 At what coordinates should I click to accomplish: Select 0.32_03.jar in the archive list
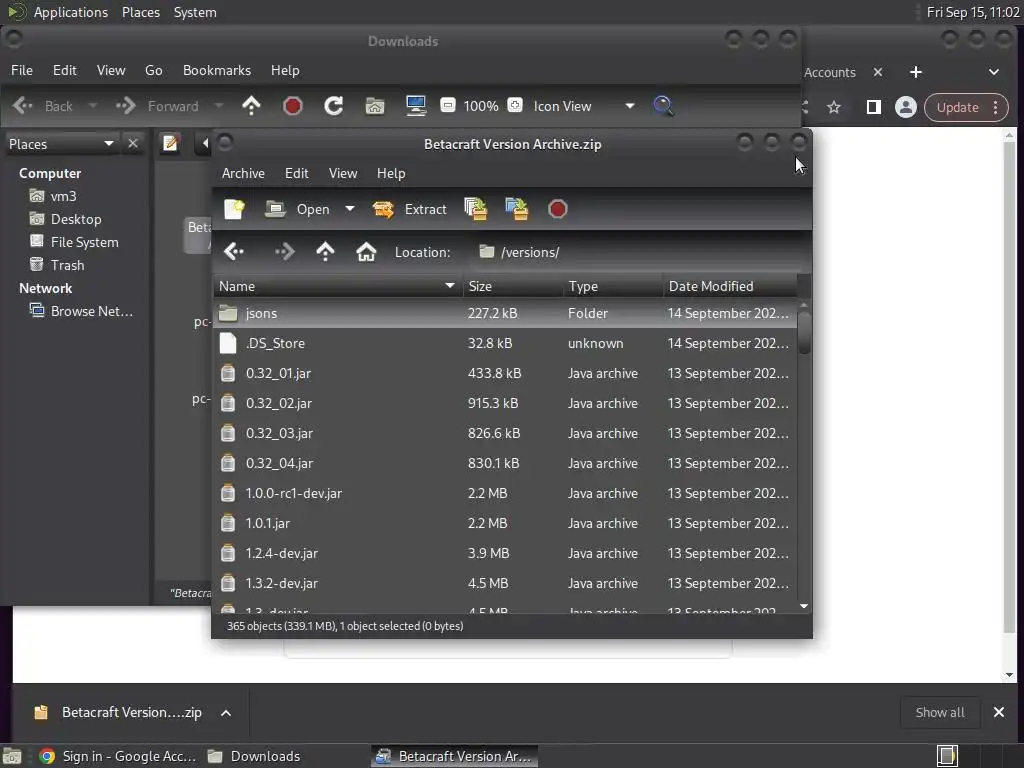[x=505, y=434]
